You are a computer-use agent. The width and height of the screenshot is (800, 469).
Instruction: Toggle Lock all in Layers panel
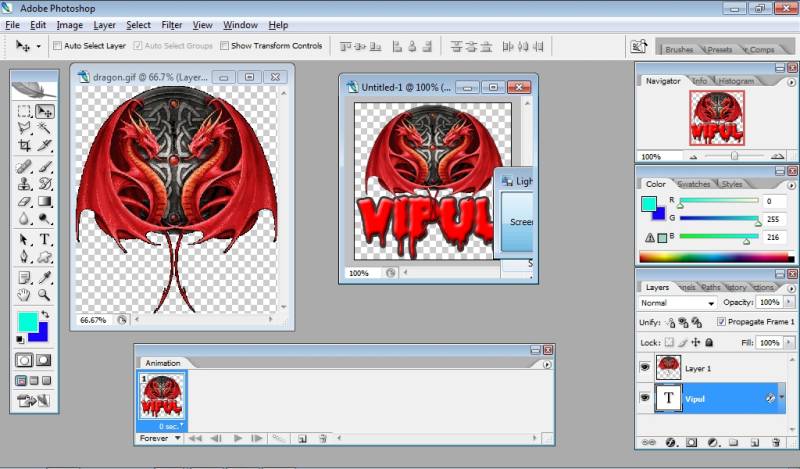point(709,342)
